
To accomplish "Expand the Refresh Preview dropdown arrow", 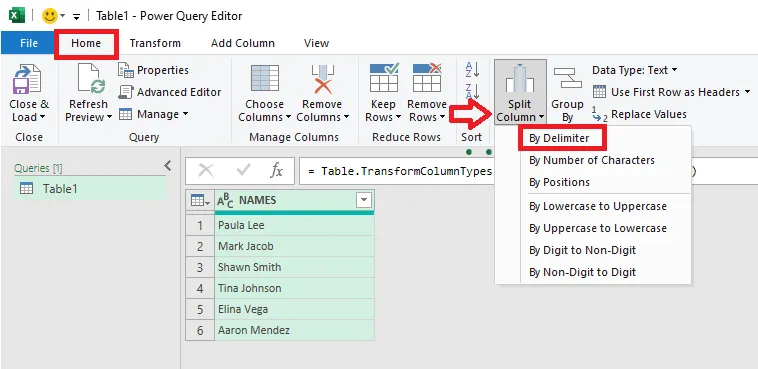I will (x=109, y=117).
